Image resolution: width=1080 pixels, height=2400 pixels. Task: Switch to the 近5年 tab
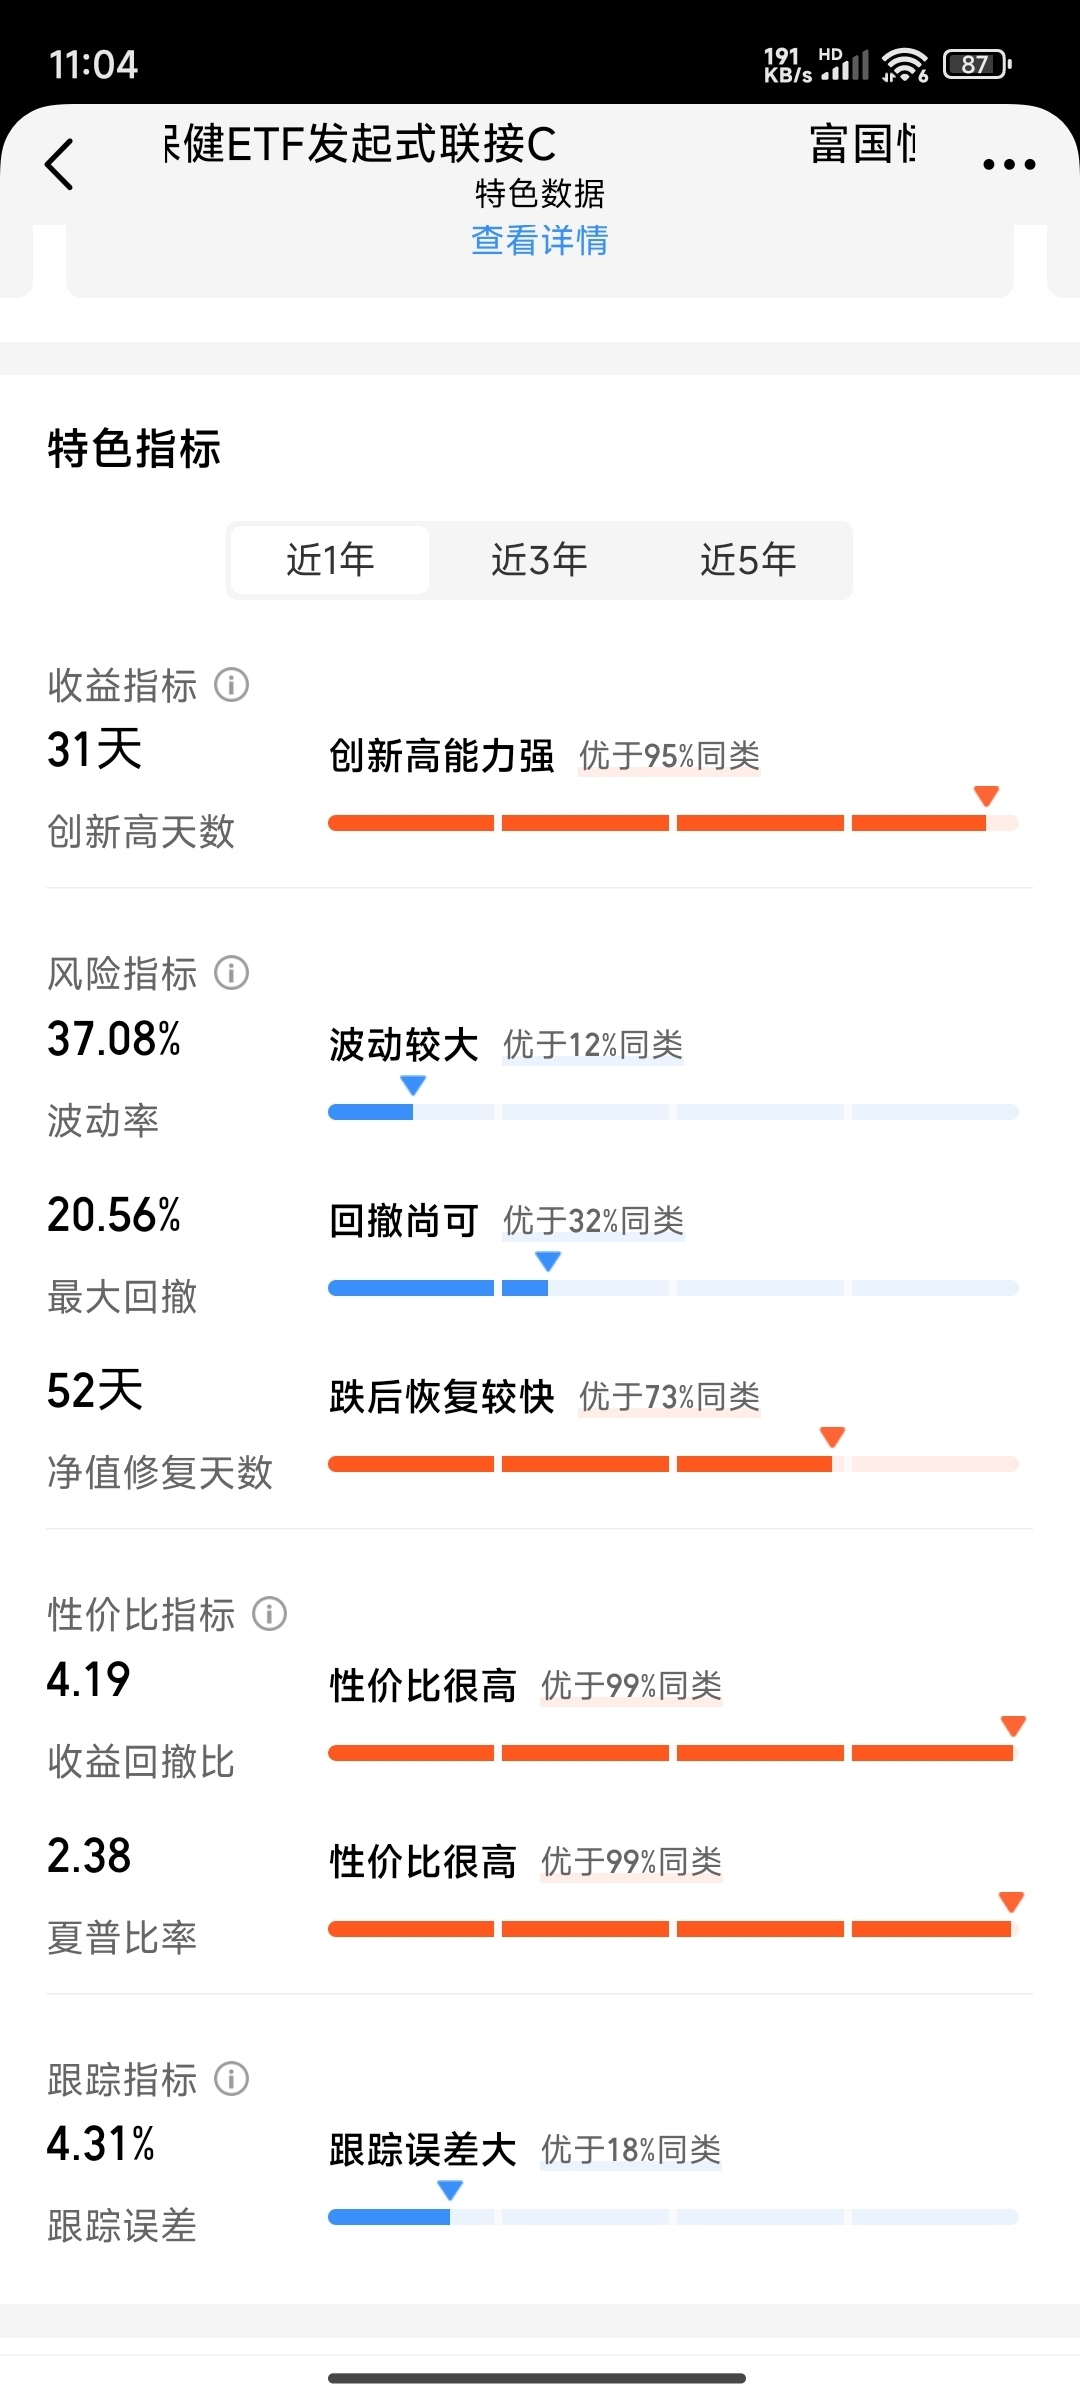[x=748, y=560]
